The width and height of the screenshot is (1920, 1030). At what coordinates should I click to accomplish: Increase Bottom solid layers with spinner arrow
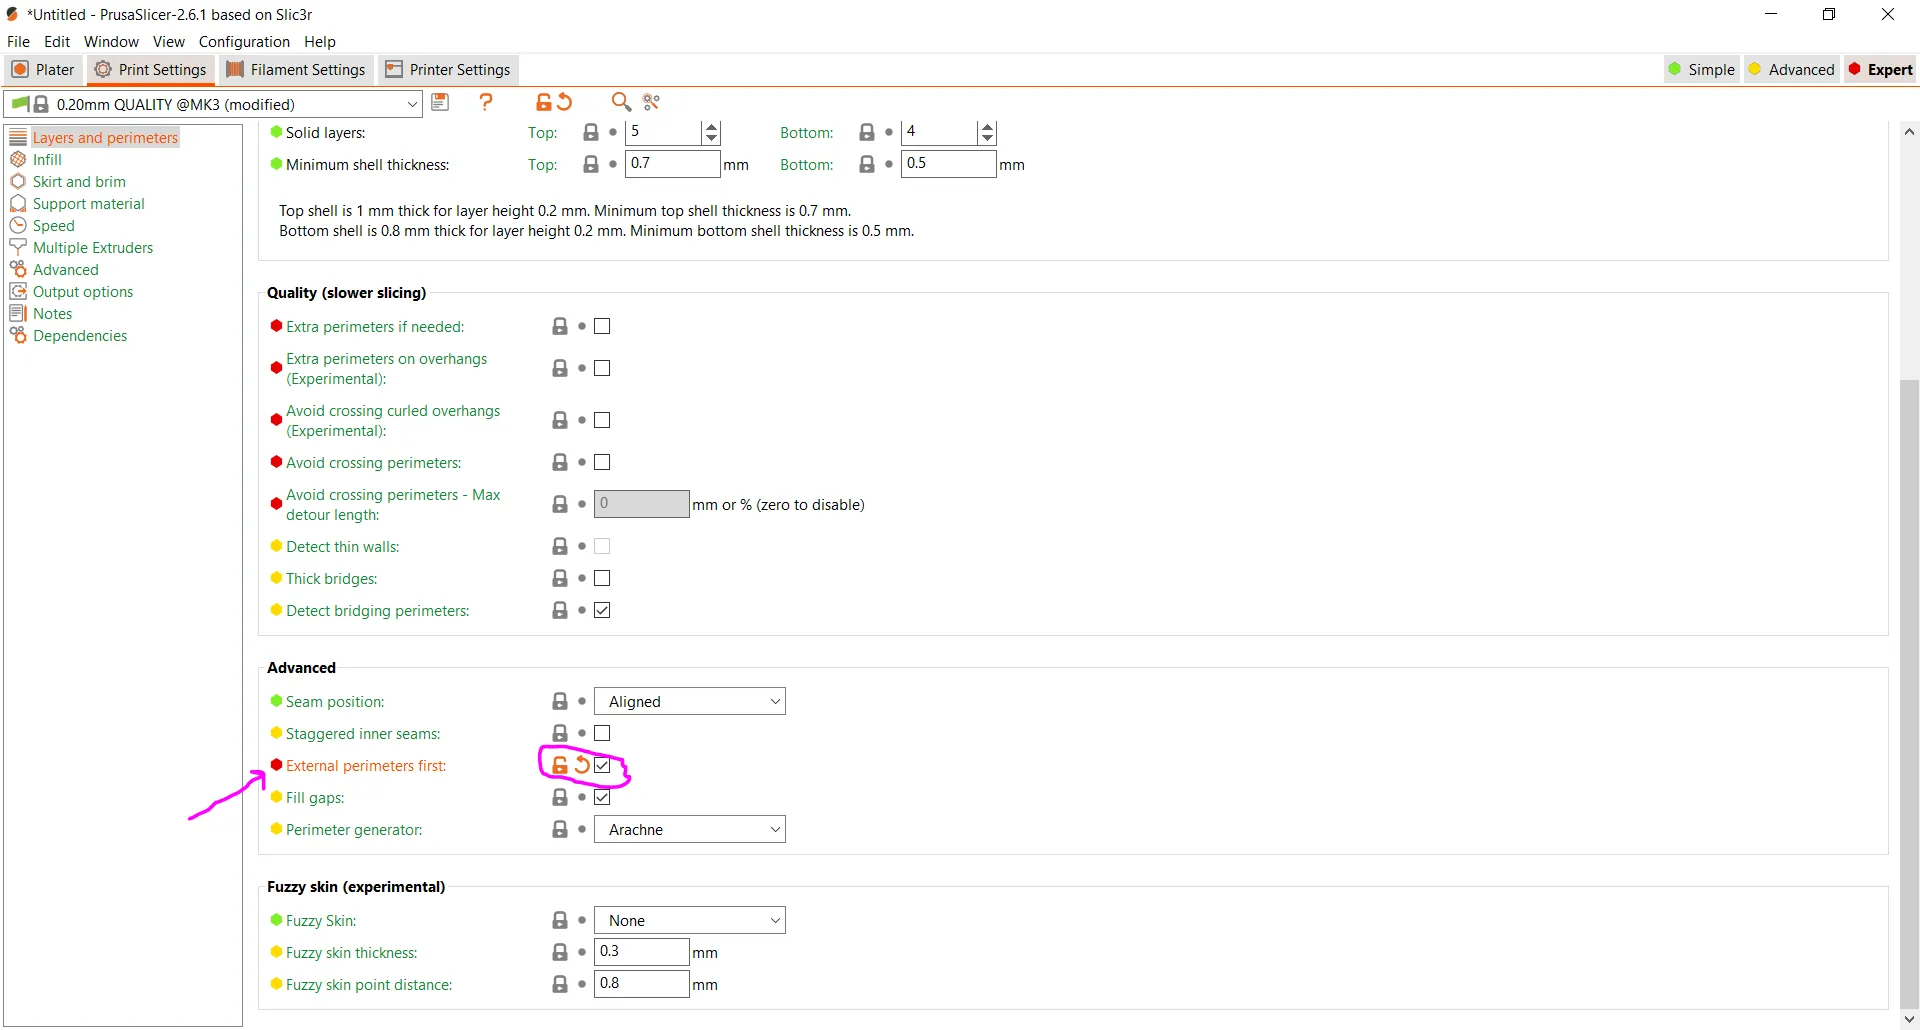tap(987, 127)
